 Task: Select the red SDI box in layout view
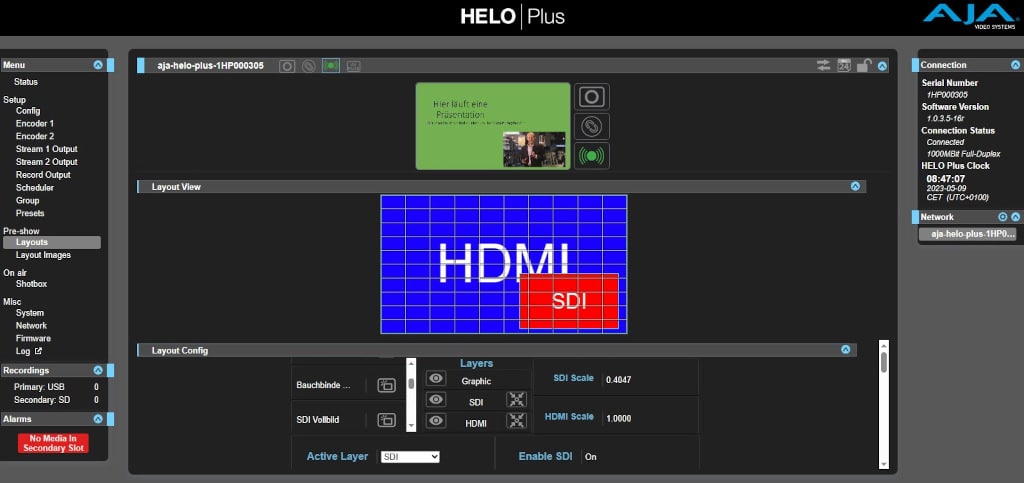click(x=569, y=301)
